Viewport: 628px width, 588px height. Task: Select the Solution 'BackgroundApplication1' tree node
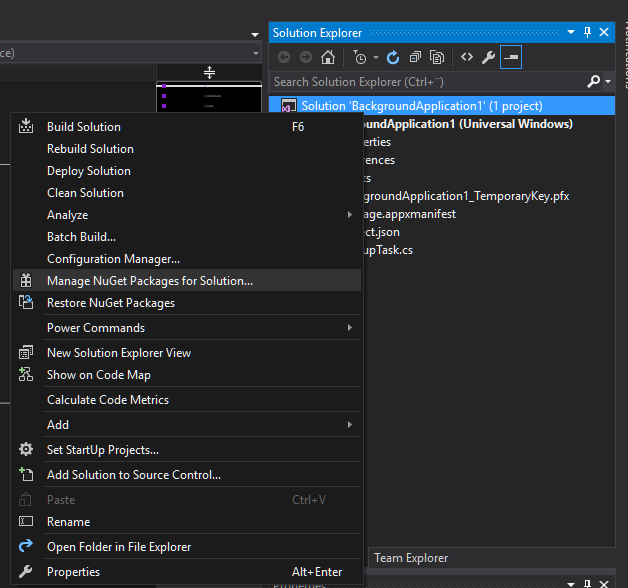pos(442,106)
